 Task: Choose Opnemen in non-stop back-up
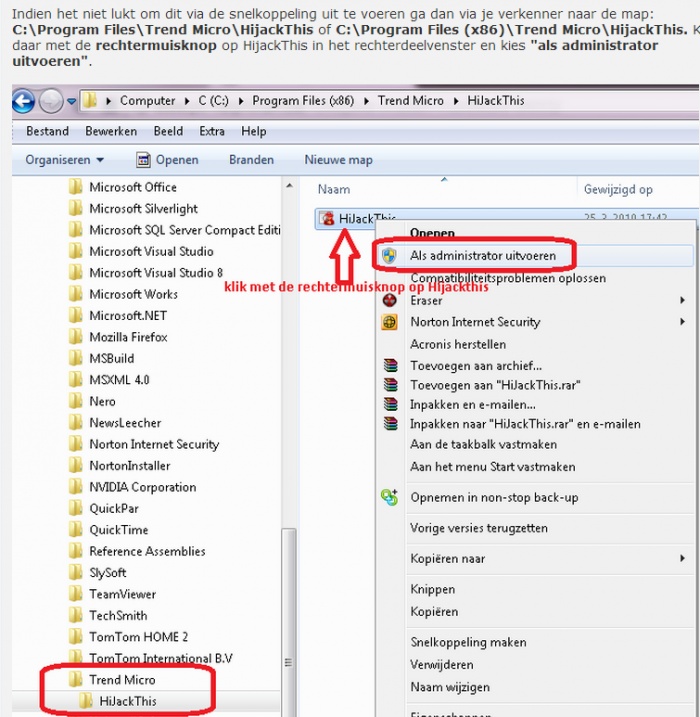[x=494, y=498]
